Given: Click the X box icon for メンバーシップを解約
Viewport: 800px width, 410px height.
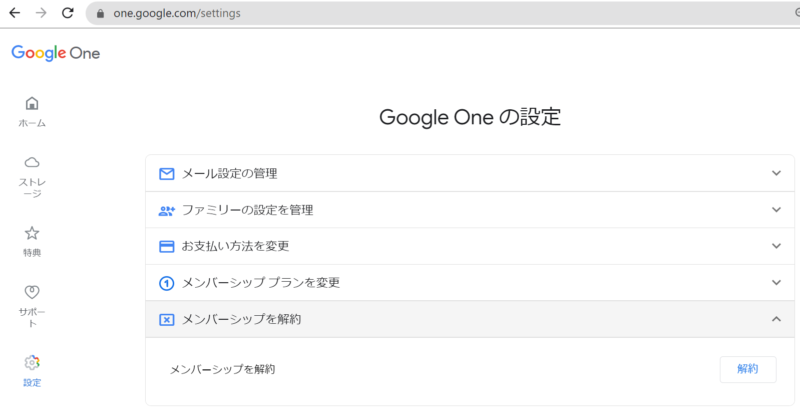Looking at the screenshot, I should [x=166, y=320].
